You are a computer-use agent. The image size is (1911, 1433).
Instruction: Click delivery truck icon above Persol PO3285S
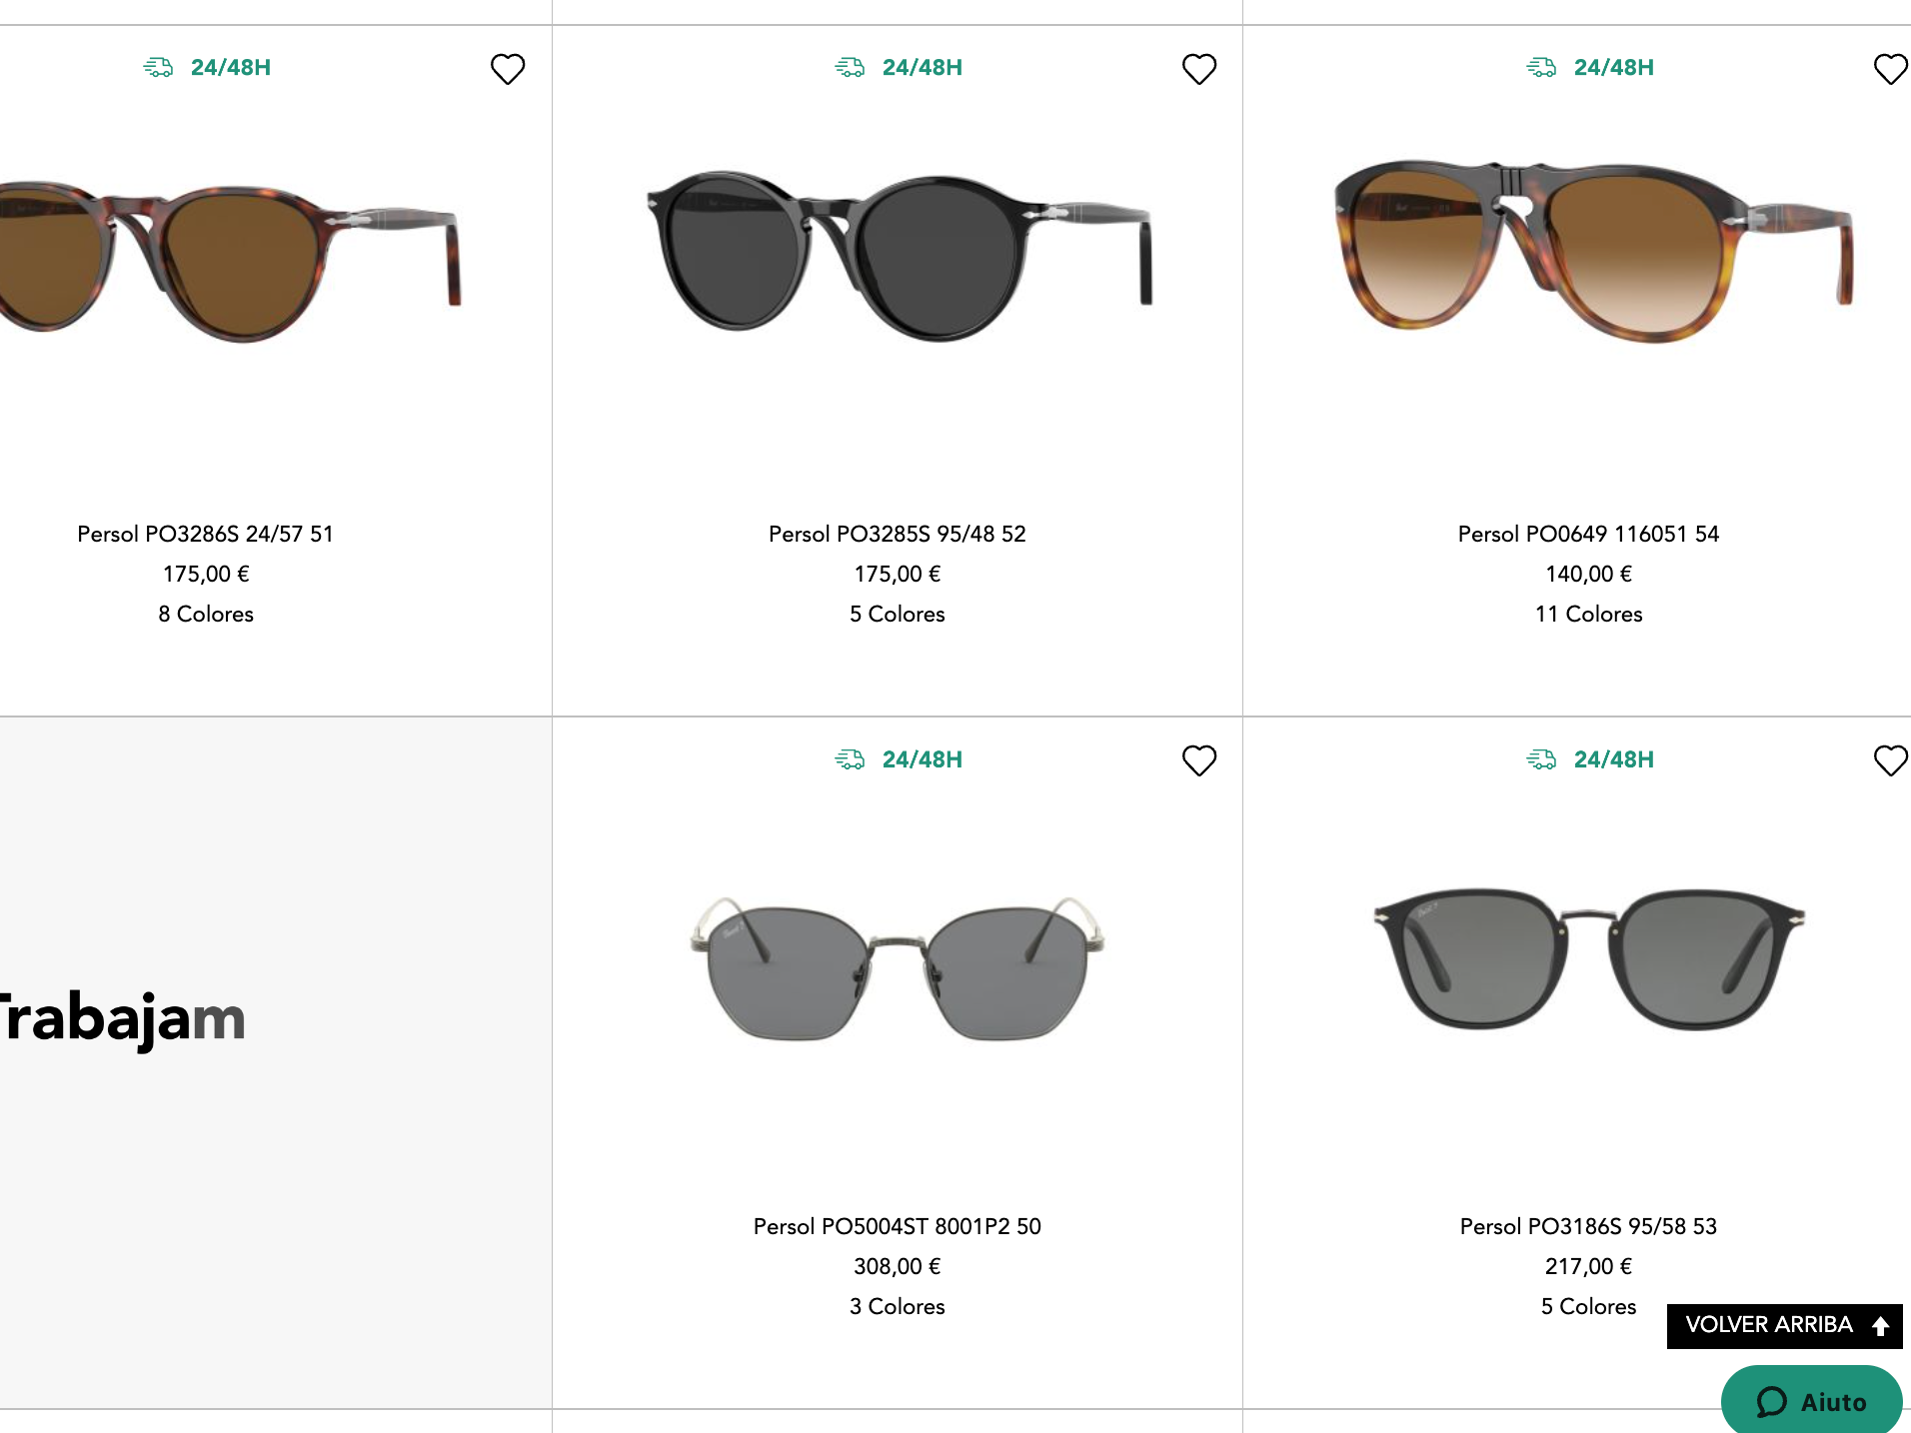point(850,67)
